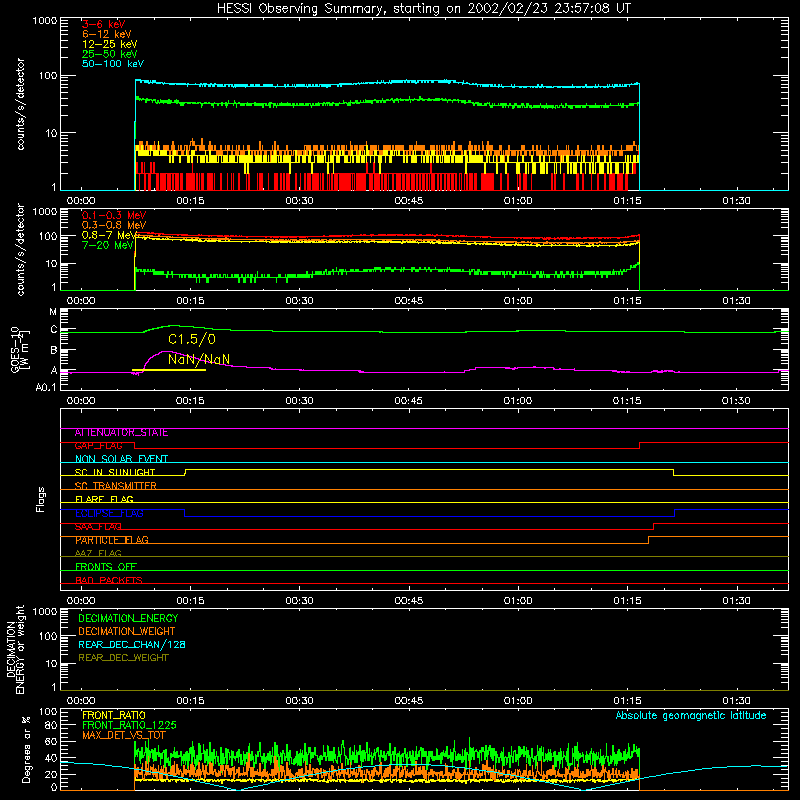The height and width of the screenshot is (800, 800).
Task: Click 01:30 tick under Flags panel
Action: click(736, 601)
